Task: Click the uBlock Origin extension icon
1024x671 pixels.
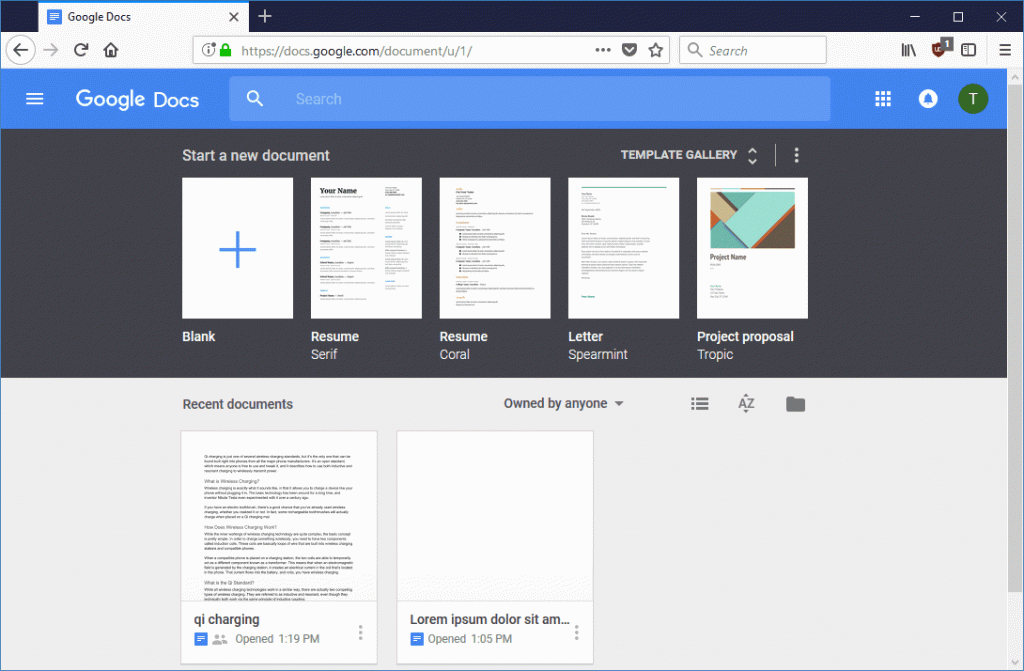Action: tap(940, 48)
